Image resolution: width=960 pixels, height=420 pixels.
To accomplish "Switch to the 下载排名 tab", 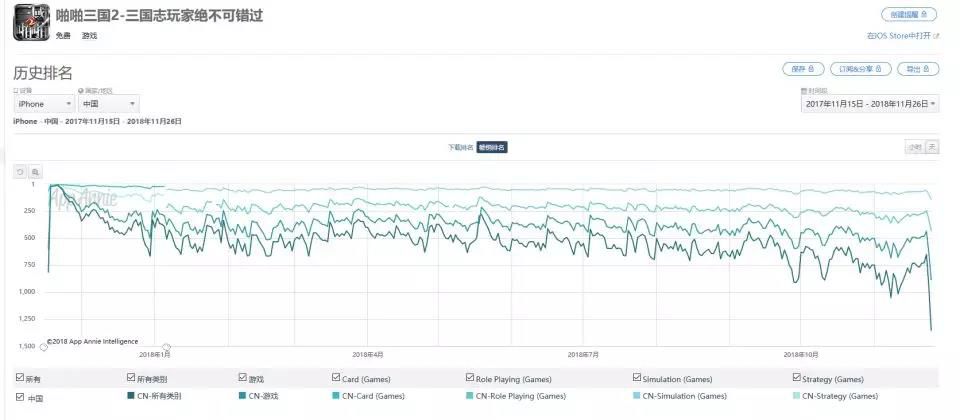I will [460, 148].
